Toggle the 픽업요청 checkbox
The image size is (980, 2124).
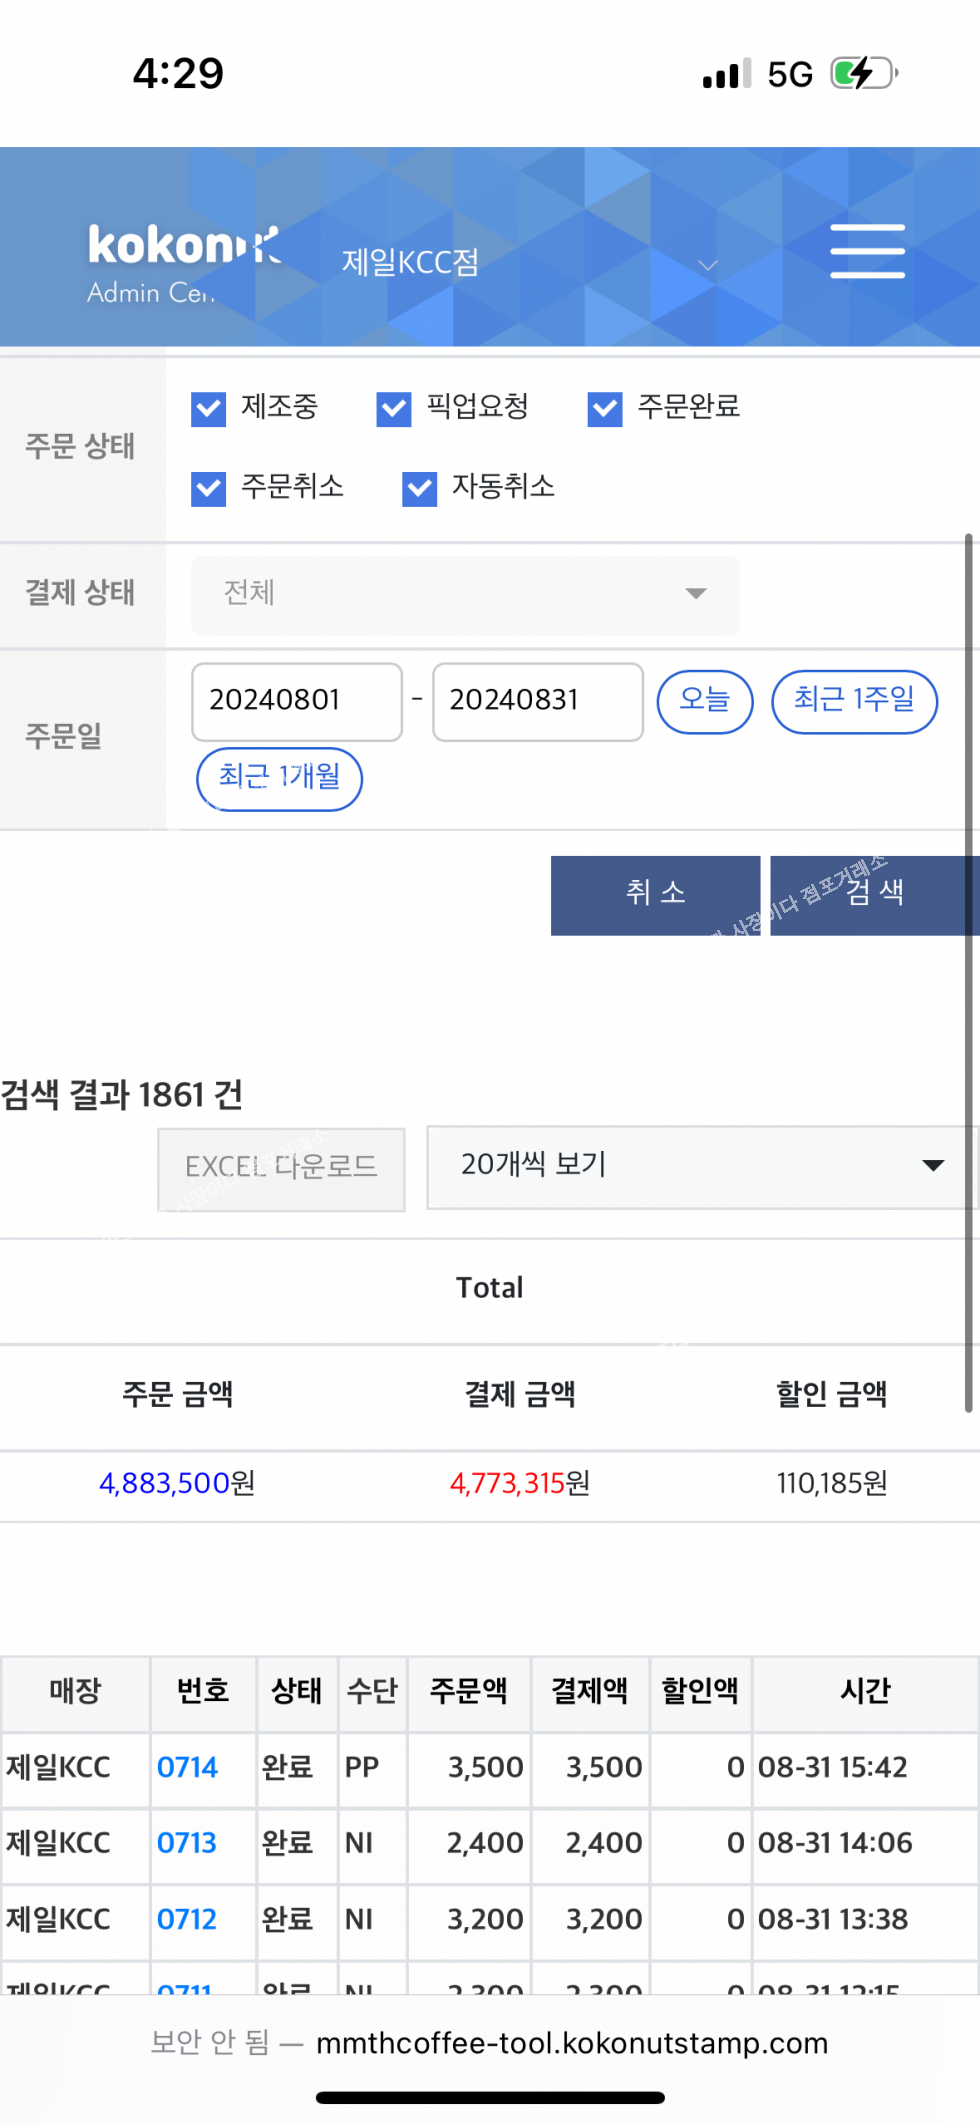click(394, 408)
